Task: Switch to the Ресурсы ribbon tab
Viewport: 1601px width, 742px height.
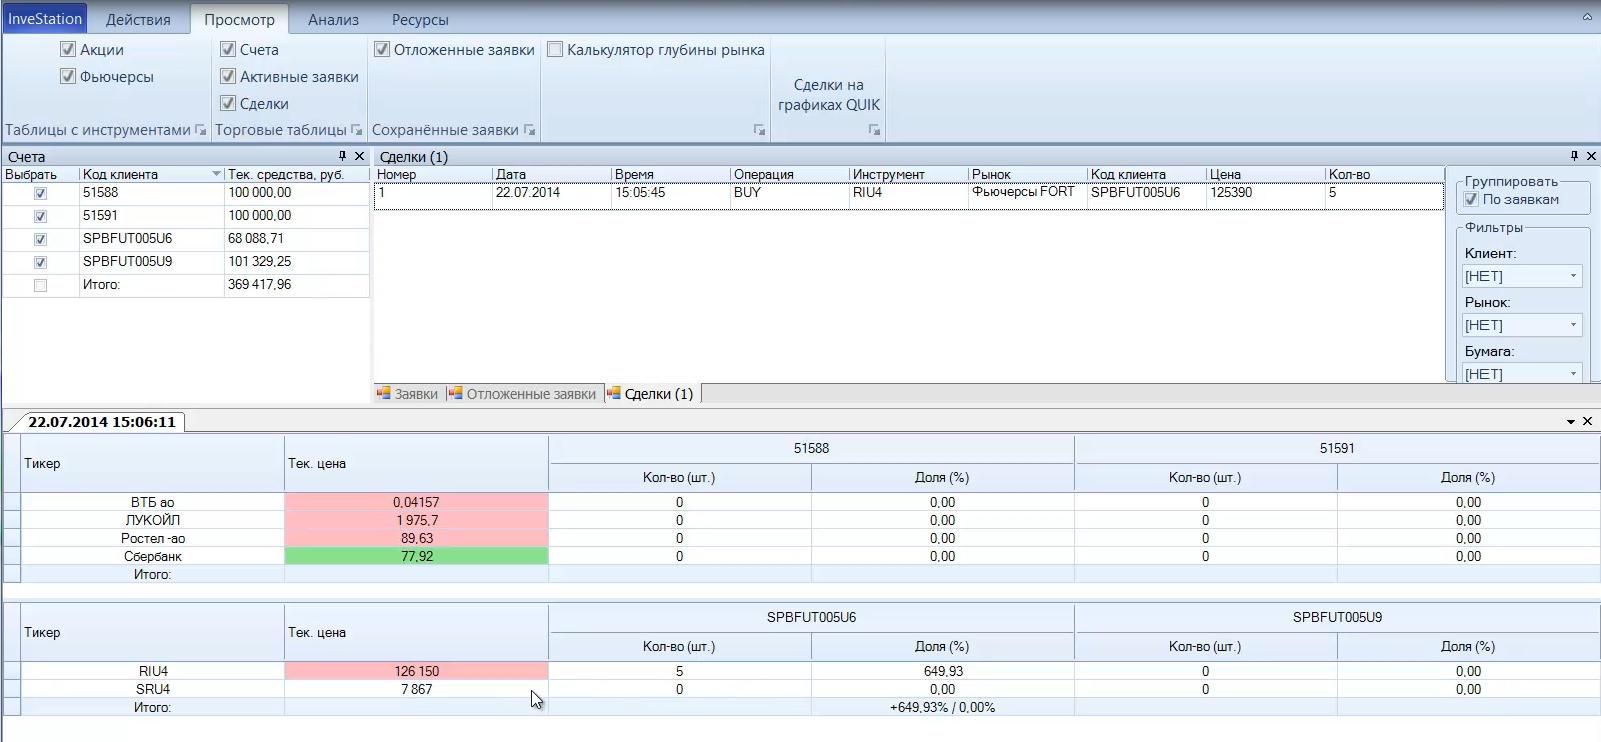Action: 420,19
